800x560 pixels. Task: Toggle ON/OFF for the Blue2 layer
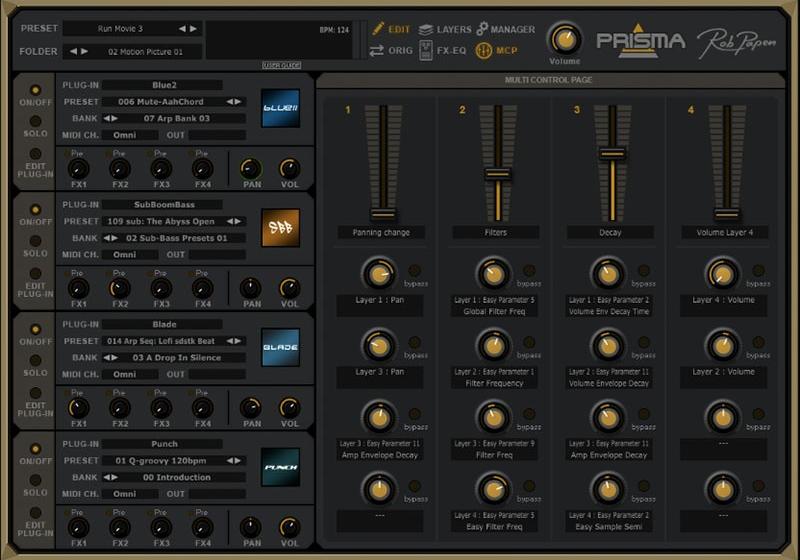(35, 91)
